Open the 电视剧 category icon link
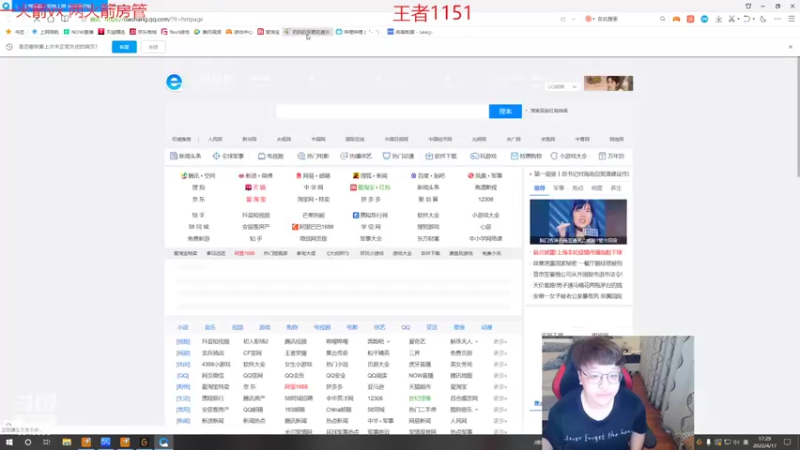 pos(270,156)
